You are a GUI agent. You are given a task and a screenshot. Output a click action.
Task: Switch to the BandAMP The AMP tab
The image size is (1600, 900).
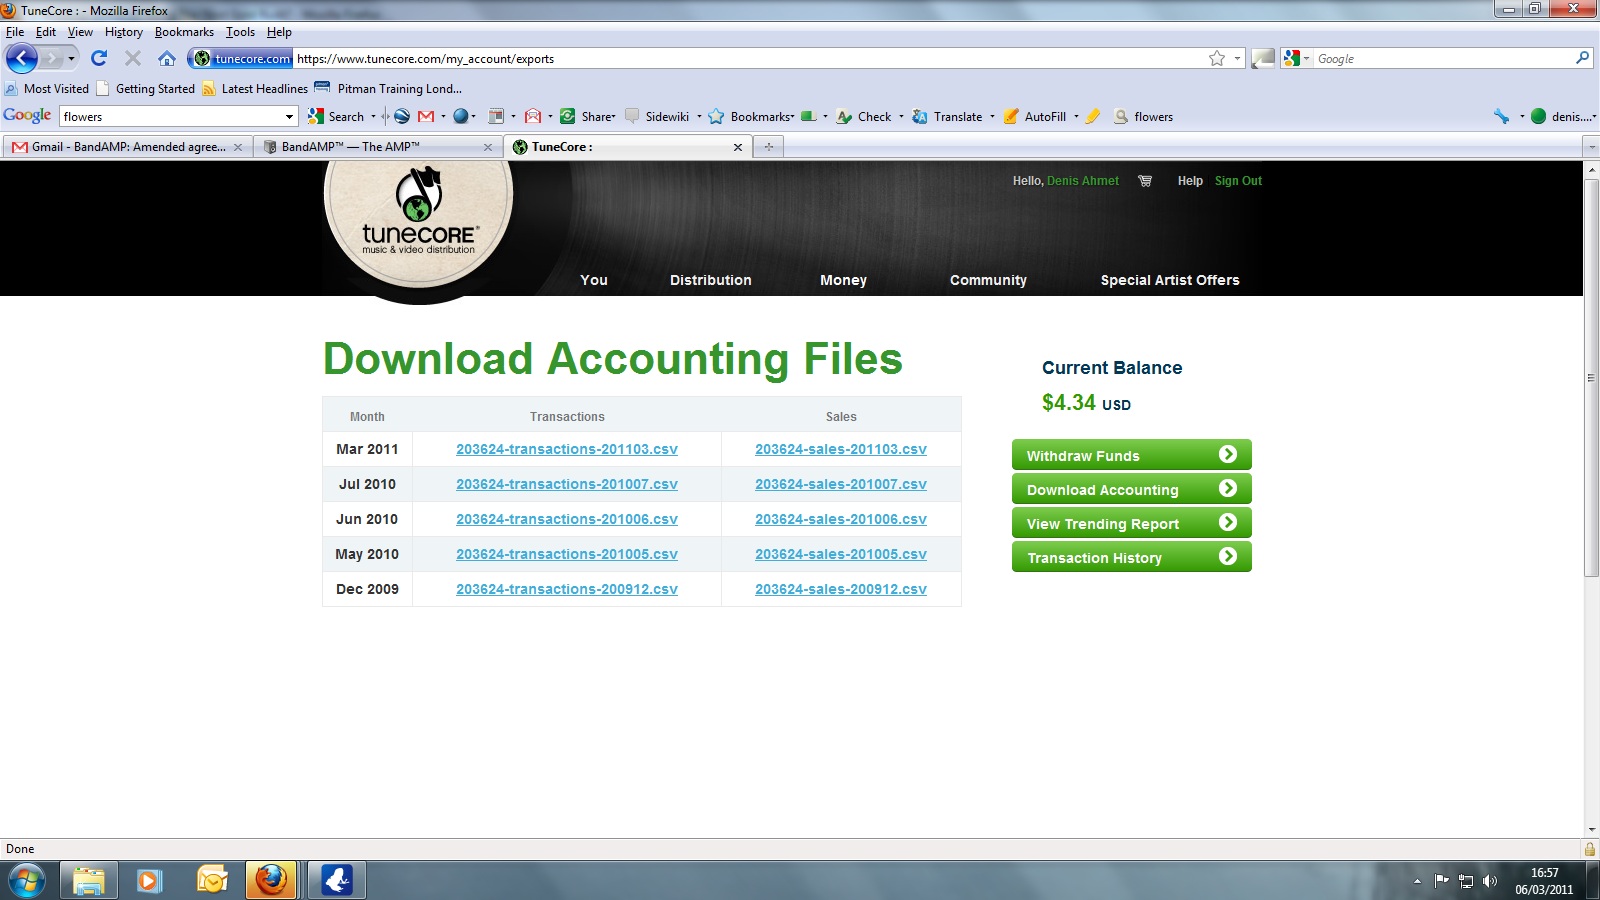(378, 147)
